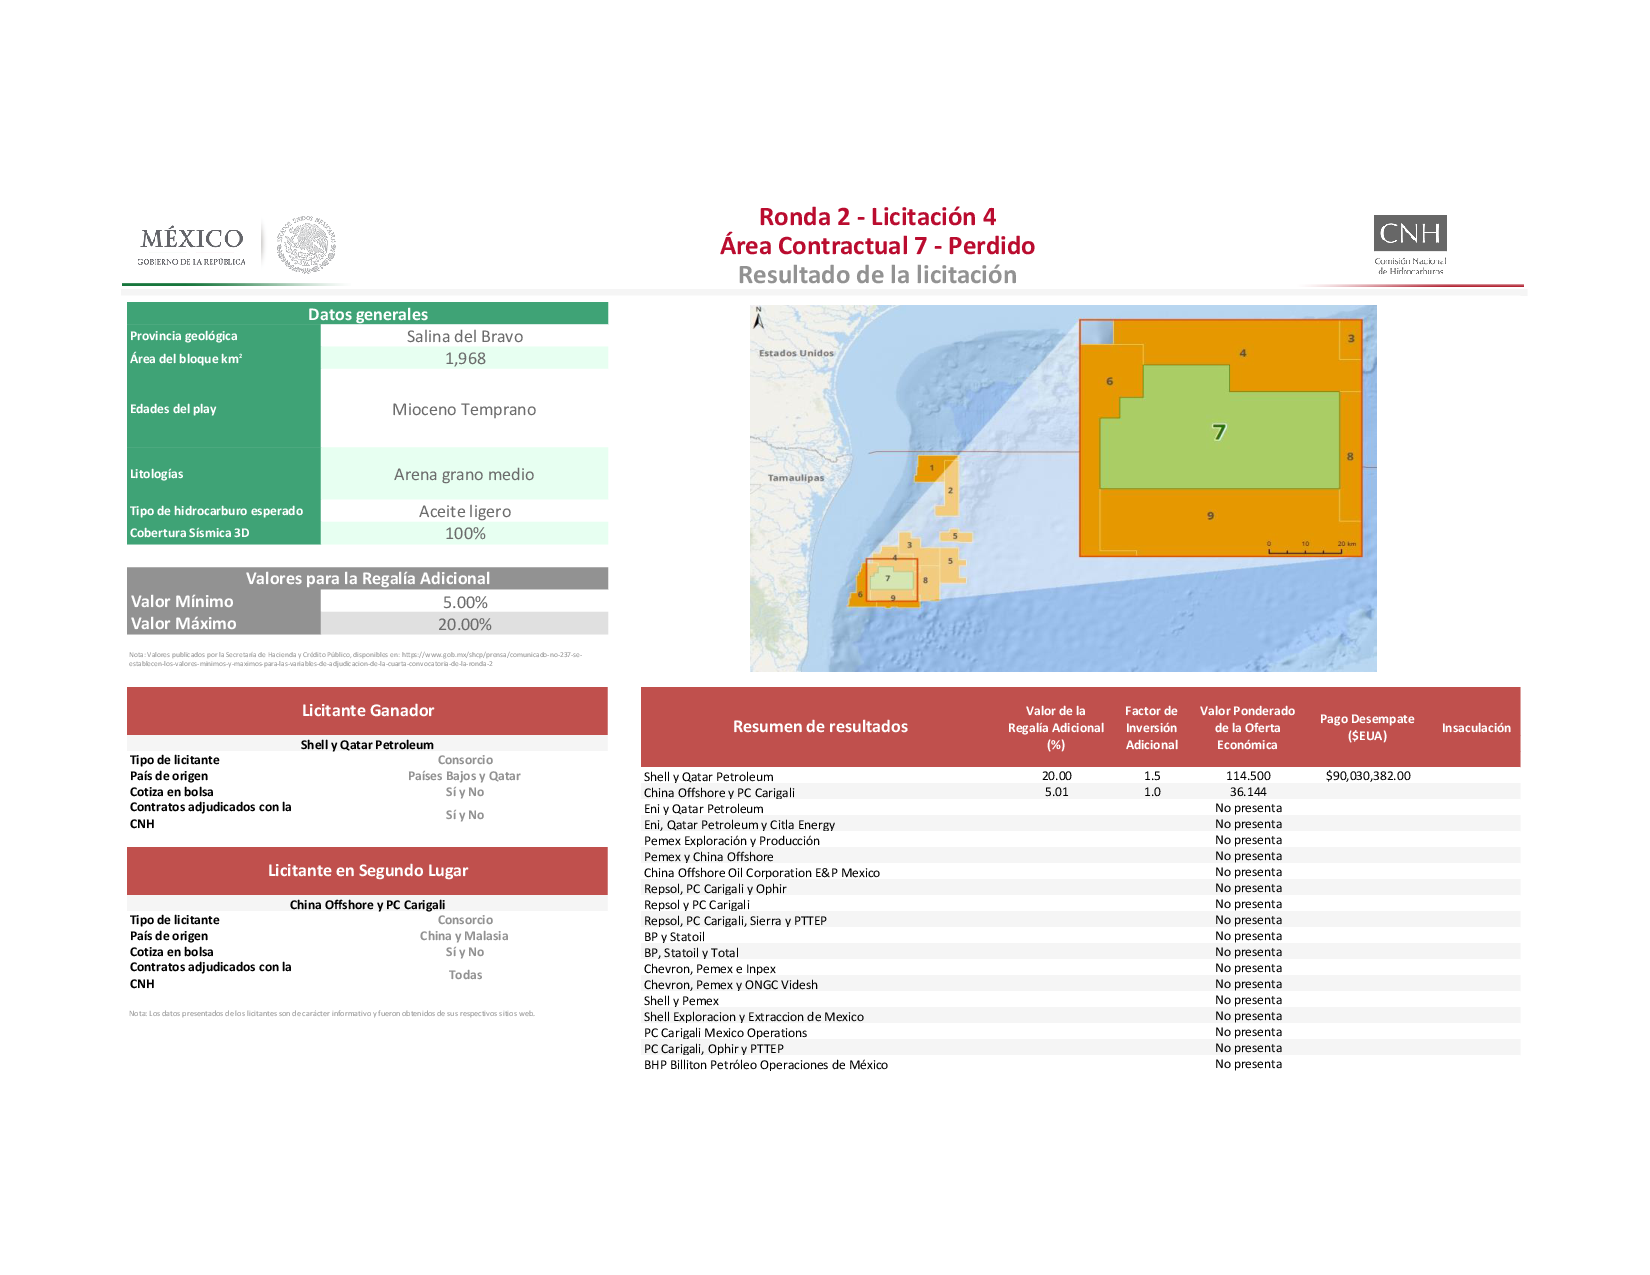Click winner name 'Shell y Qatar Petroleum' in left panel

[367, 745]
